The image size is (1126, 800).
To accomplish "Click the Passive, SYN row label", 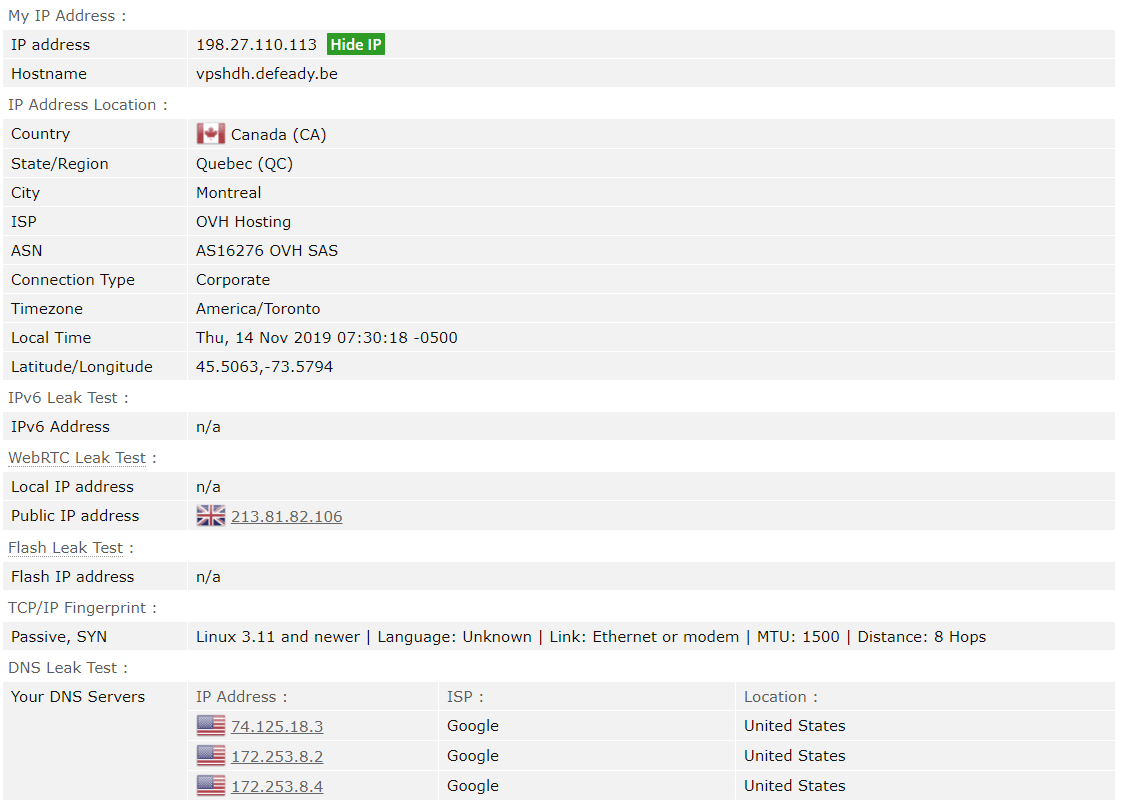I will coord(59,637).
